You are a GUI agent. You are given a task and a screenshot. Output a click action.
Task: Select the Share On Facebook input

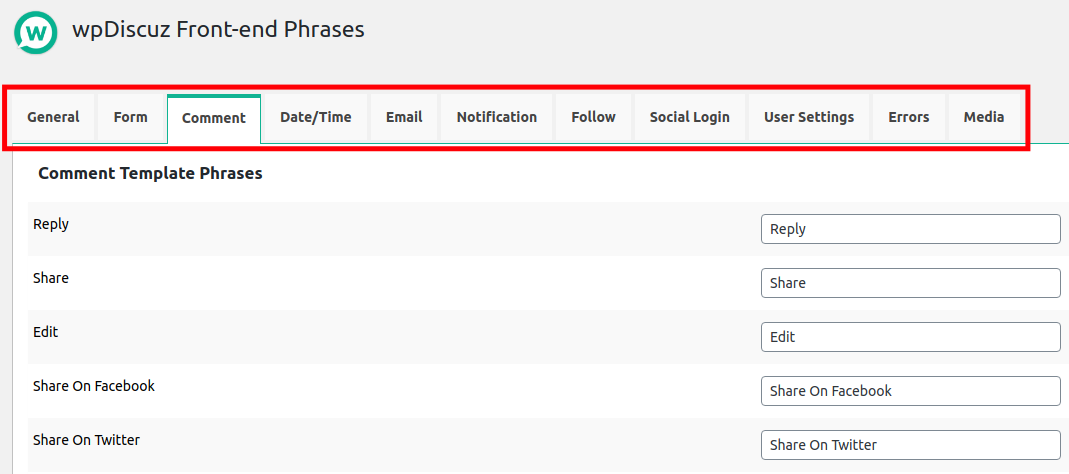click(x=910, y=391)
